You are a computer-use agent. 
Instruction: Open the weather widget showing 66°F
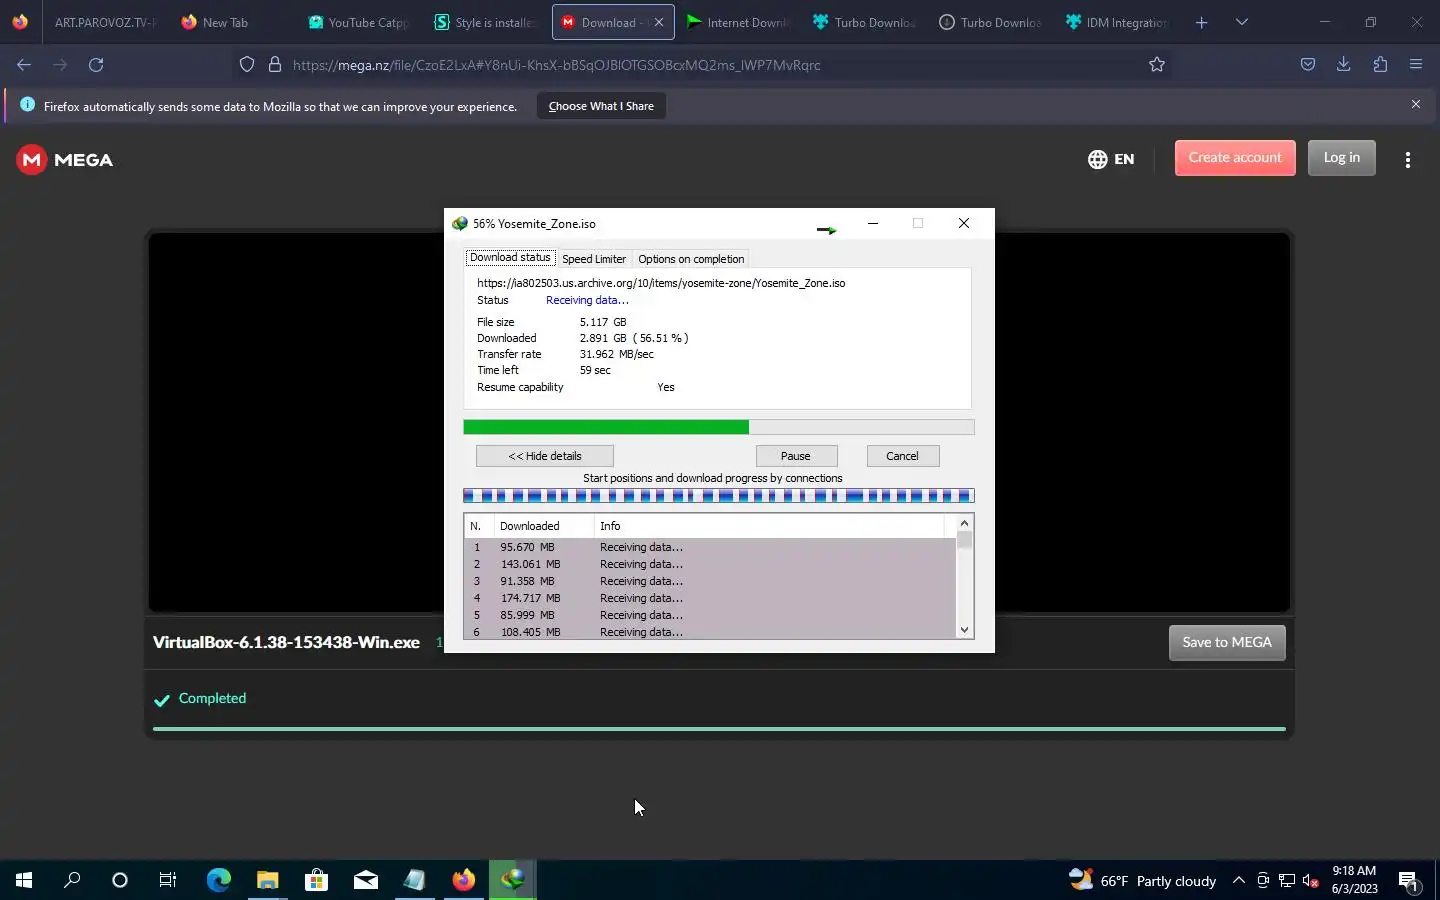(1142, 880)
